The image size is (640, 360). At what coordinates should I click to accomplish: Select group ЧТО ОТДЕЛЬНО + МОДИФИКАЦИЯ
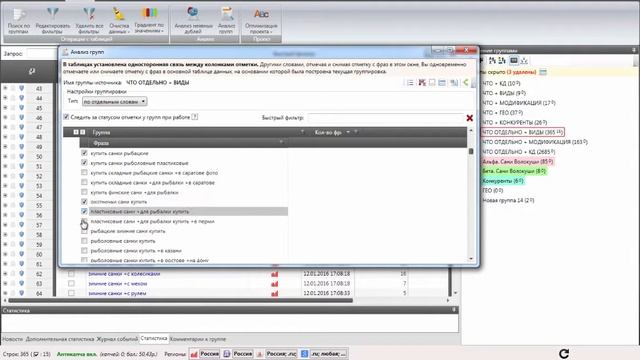535,142
